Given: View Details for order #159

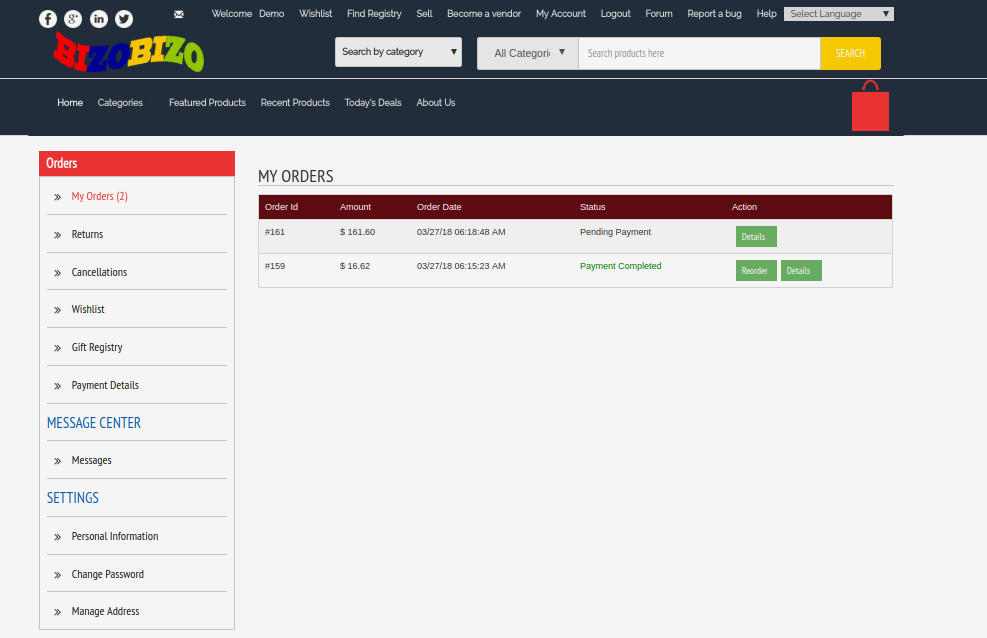Looking at the screenshot, I should [x=801, y=271].
